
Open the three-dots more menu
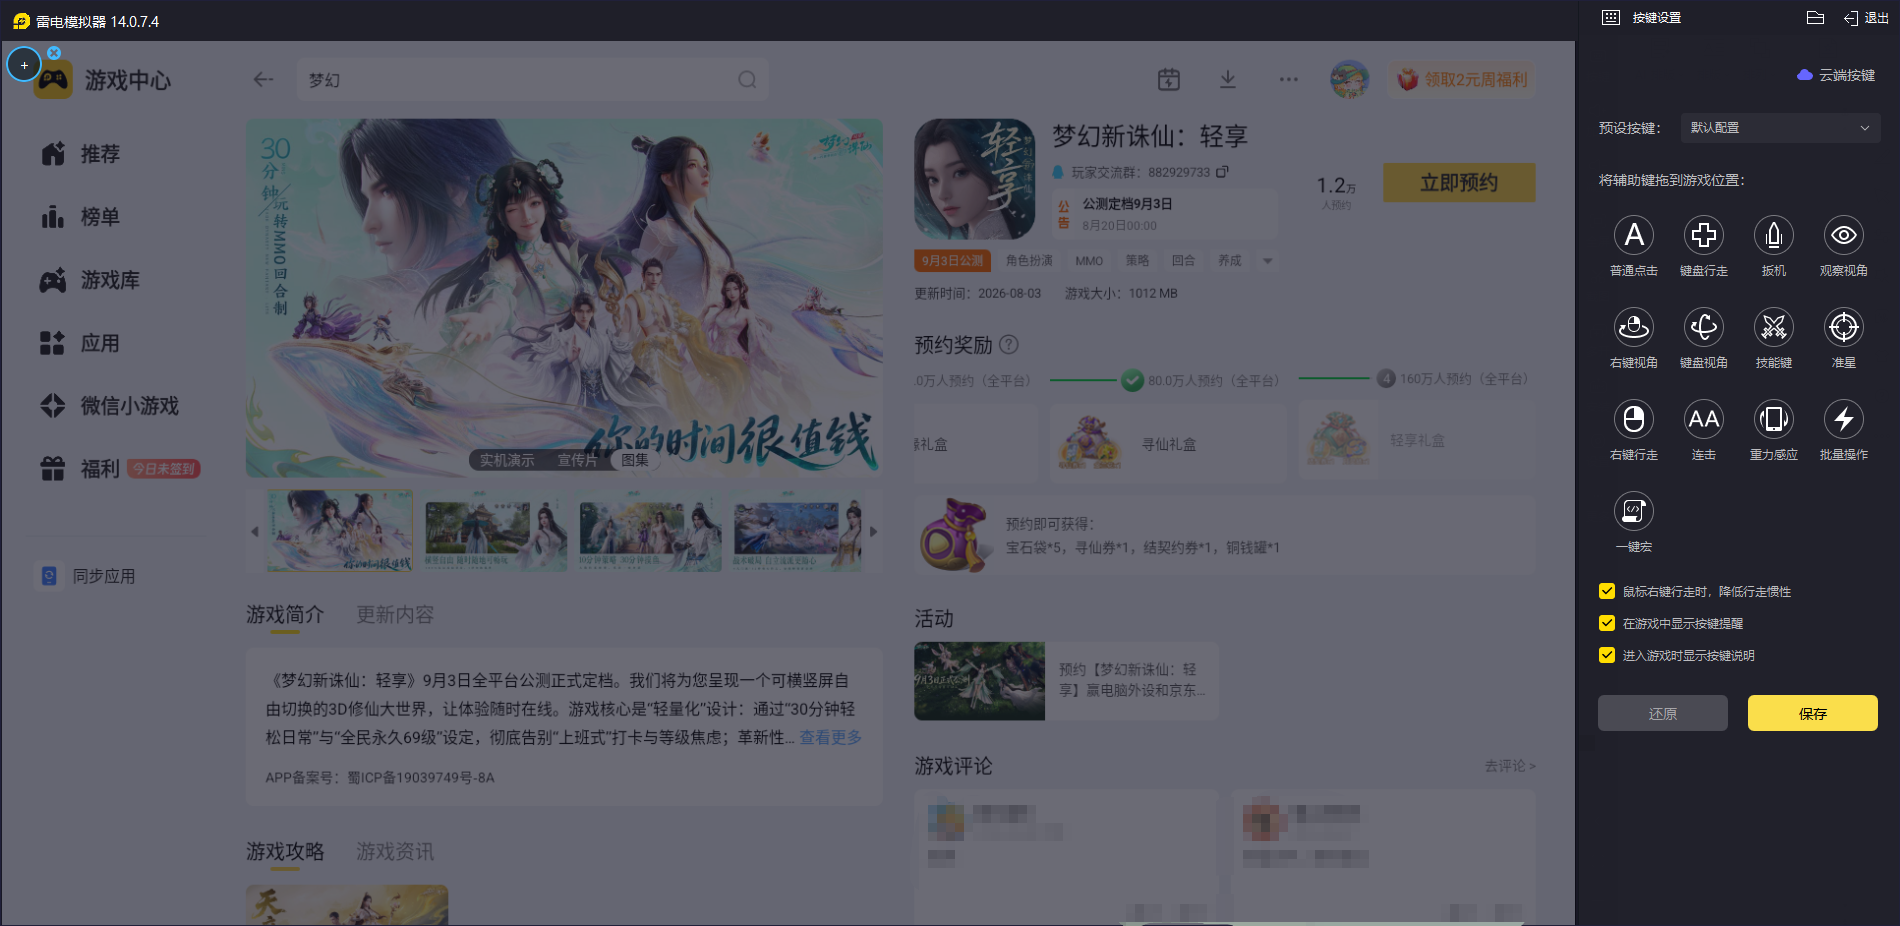1288,79
